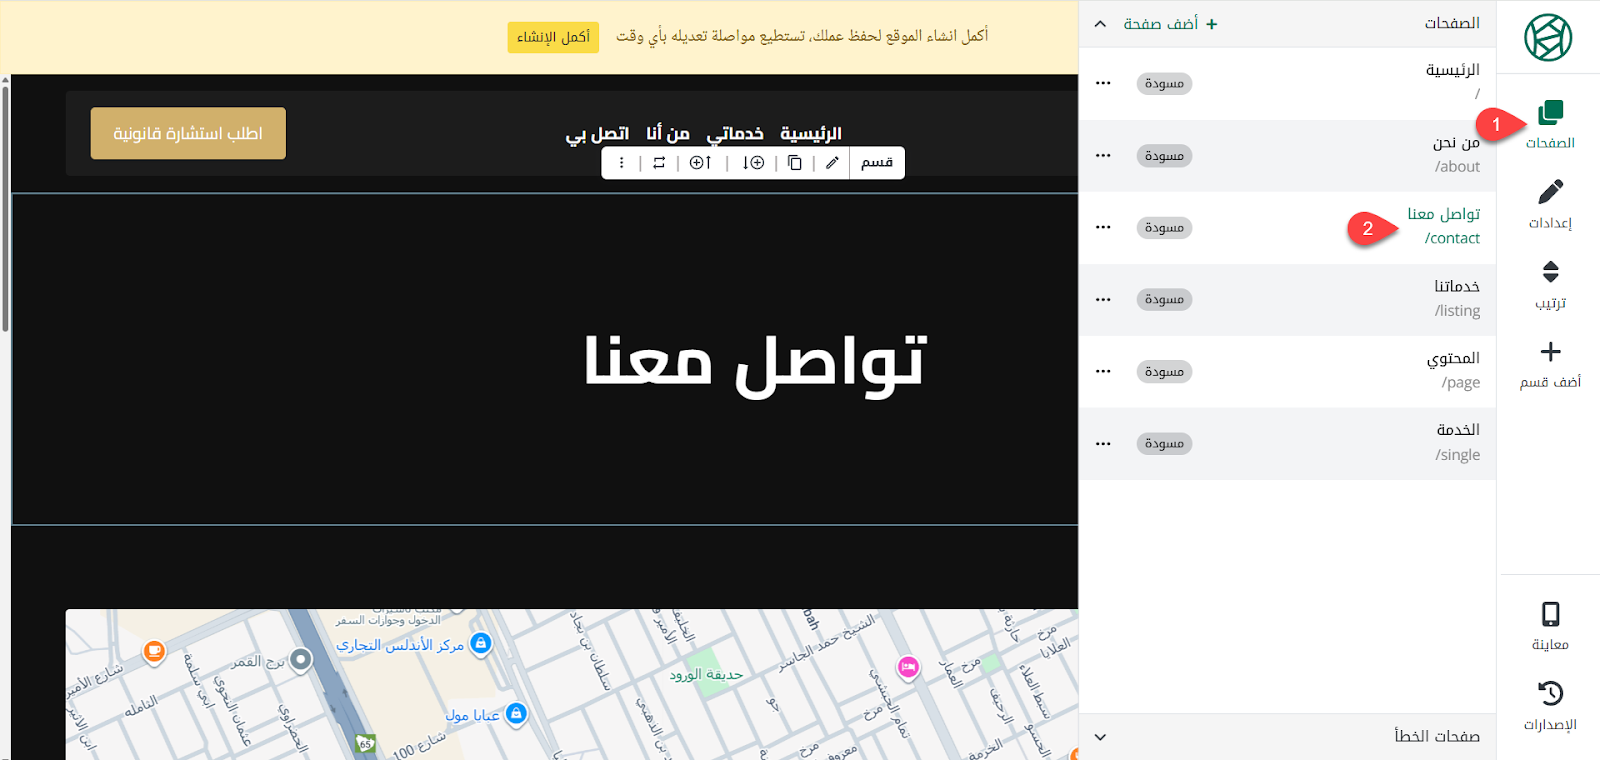Click the swap/replace arrows icon in section toolbar
The width and height of the screenshot is (1600, 760).
coord(659,163)
